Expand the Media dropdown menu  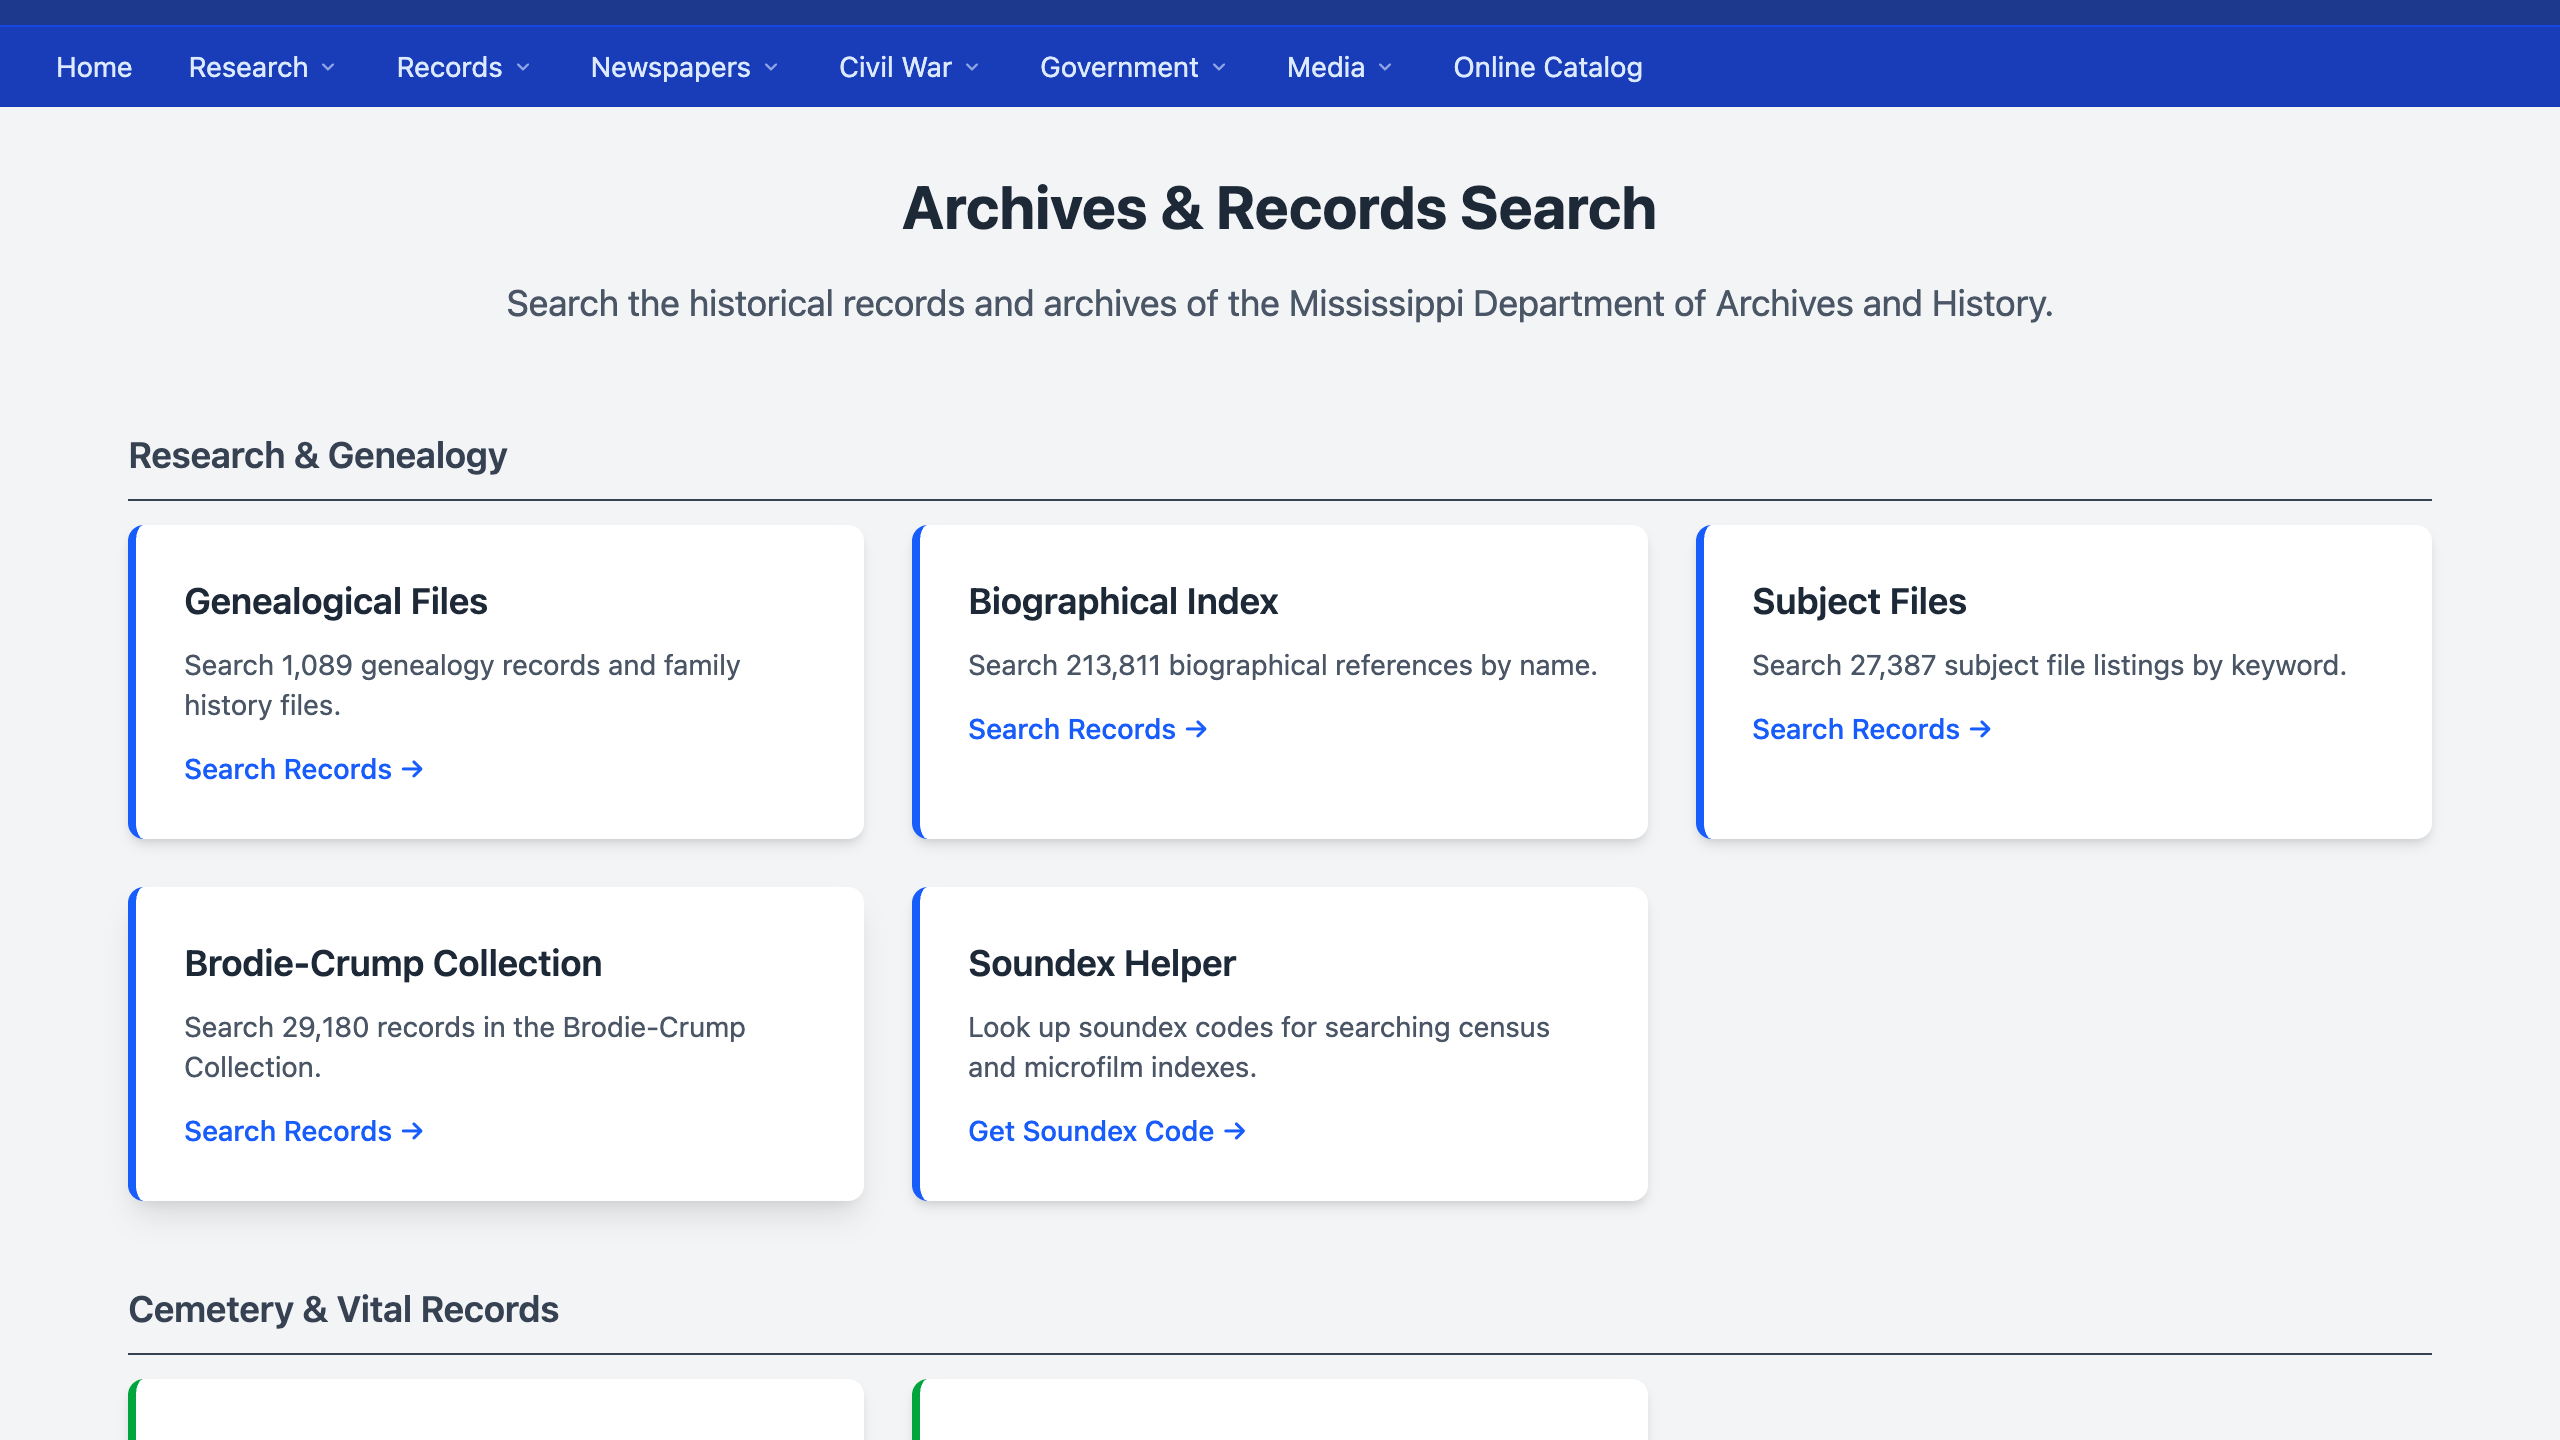click(1339, 67)
